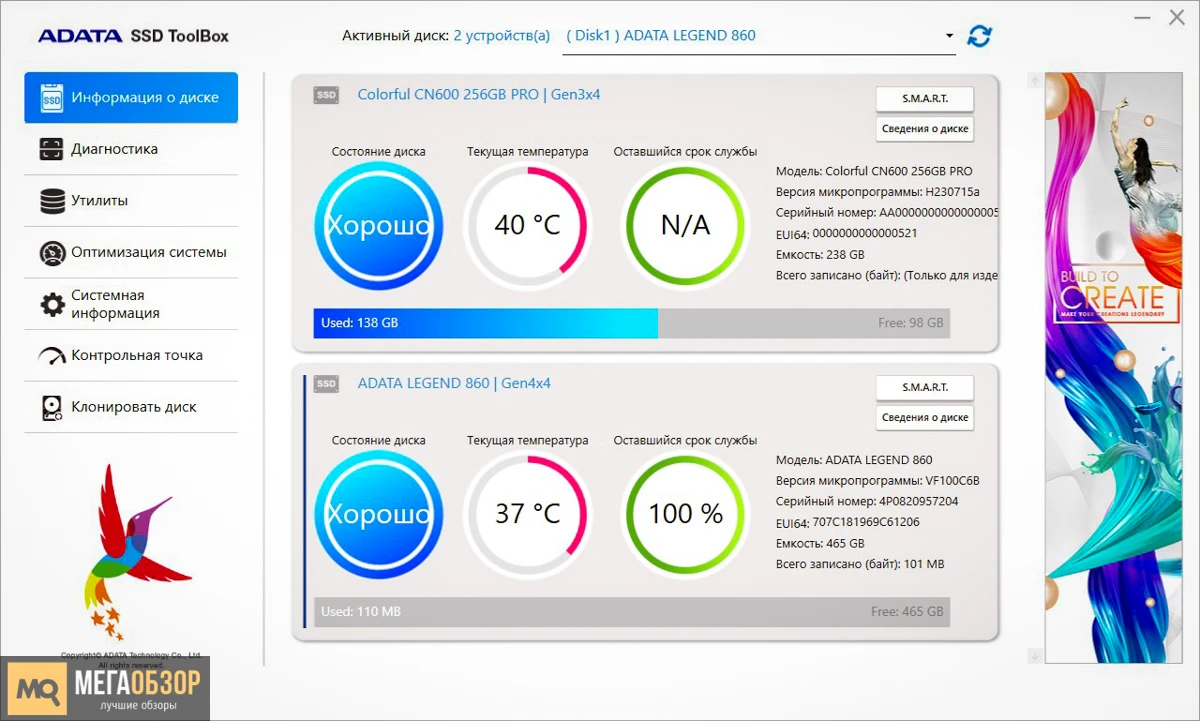Select Оптимизация системы in the sidebar
Viewport: 1200px width, 721px height.
pos(131,252)
